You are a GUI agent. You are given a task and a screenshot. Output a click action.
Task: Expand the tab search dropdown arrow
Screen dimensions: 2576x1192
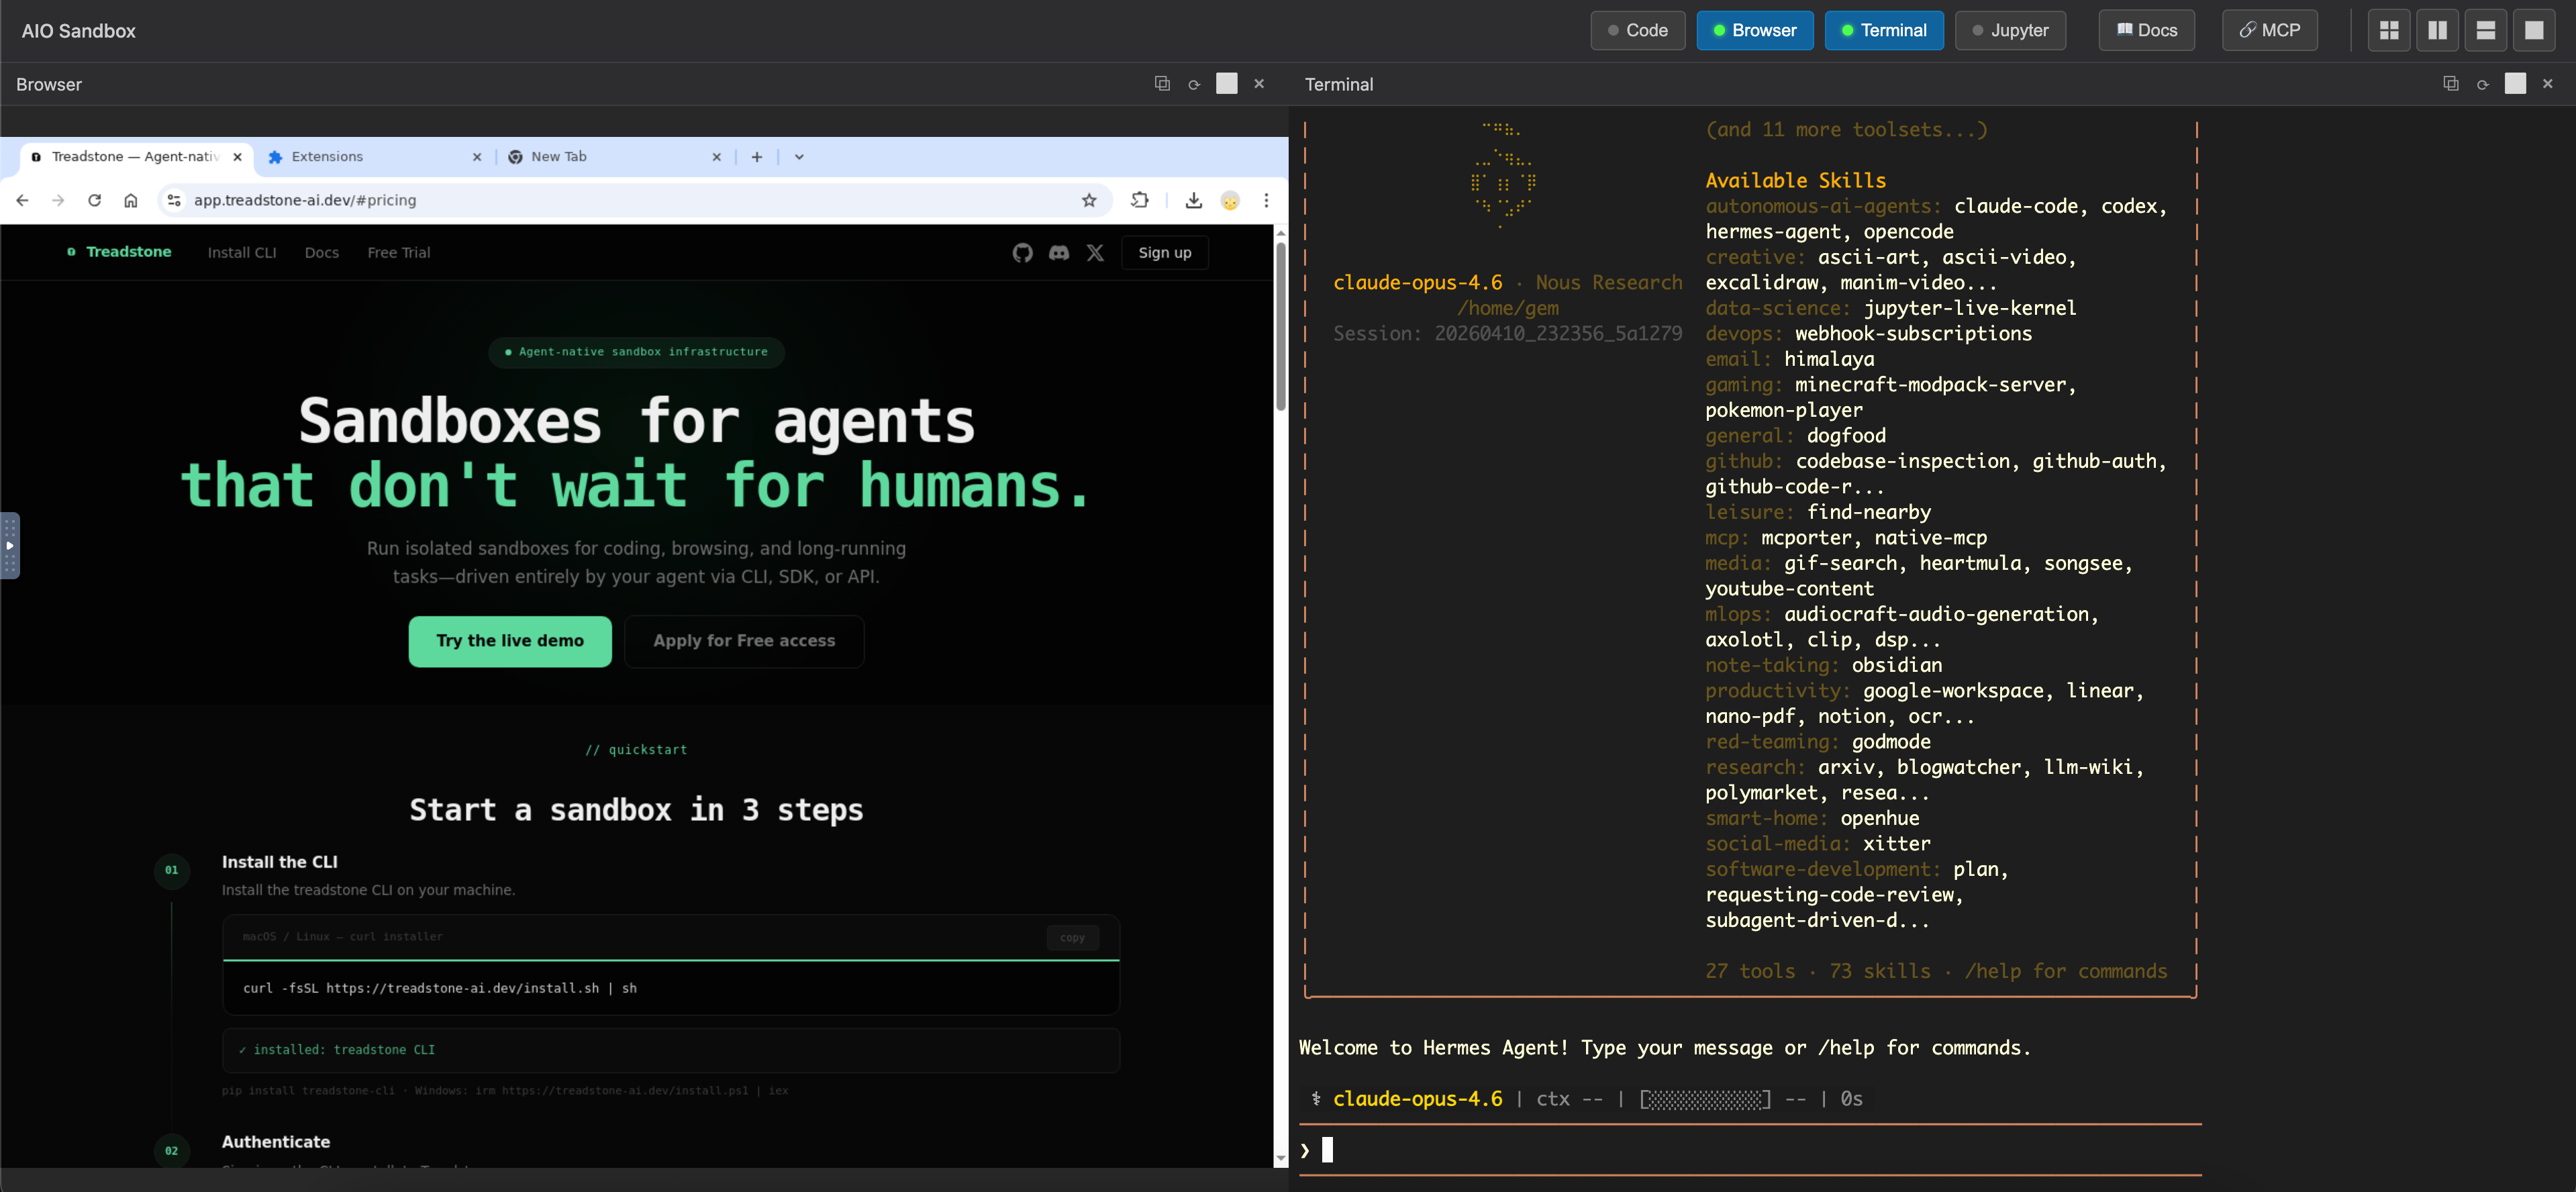coord(799,157)
